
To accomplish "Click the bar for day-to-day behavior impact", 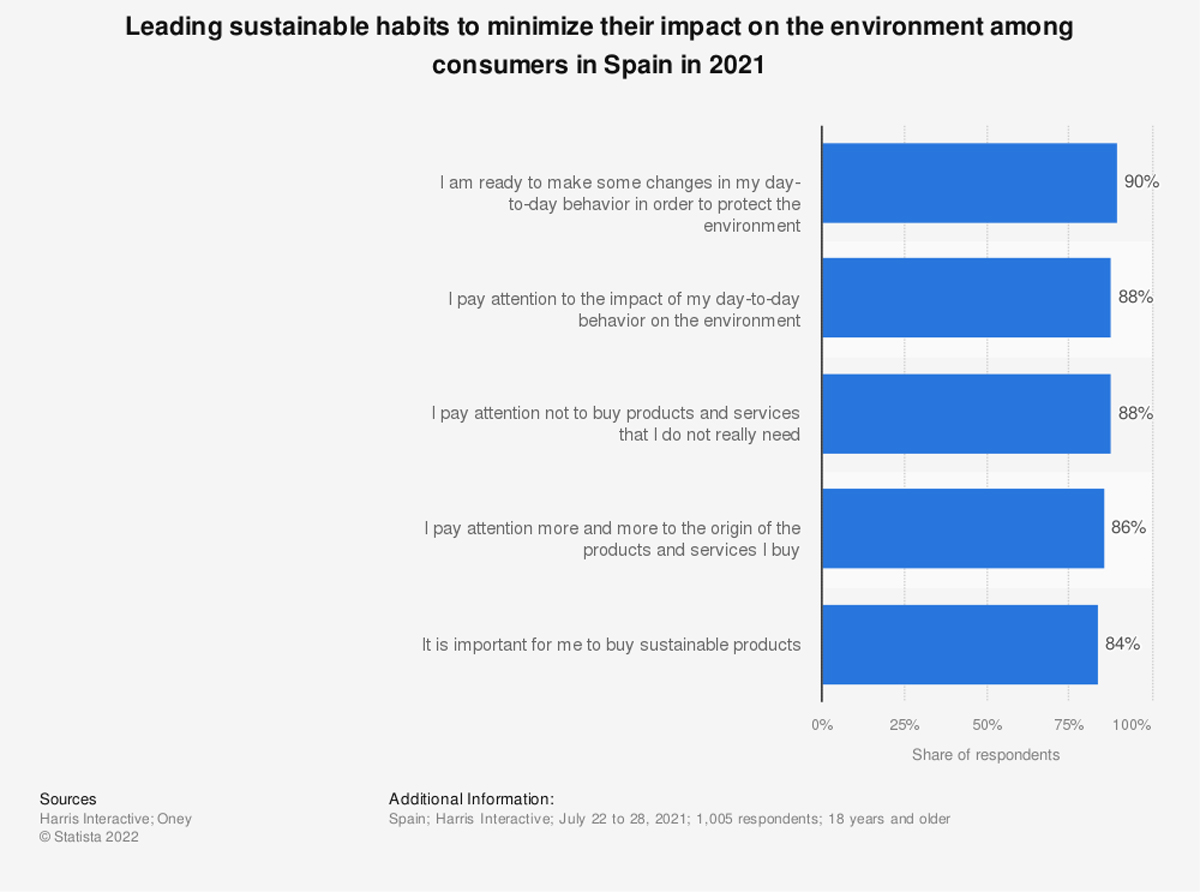I will coord(965,298).
